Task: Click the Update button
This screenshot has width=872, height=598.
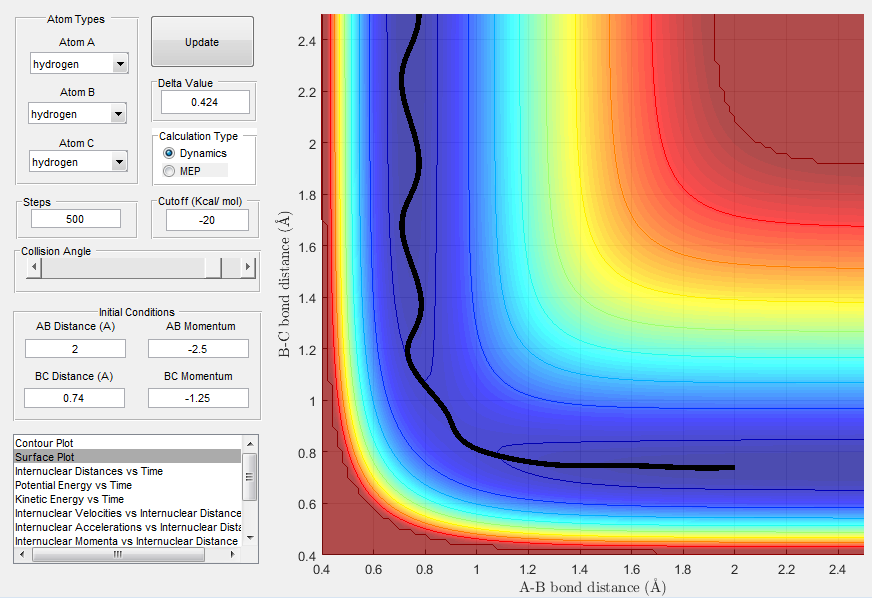Action: (x=202, y=42)
